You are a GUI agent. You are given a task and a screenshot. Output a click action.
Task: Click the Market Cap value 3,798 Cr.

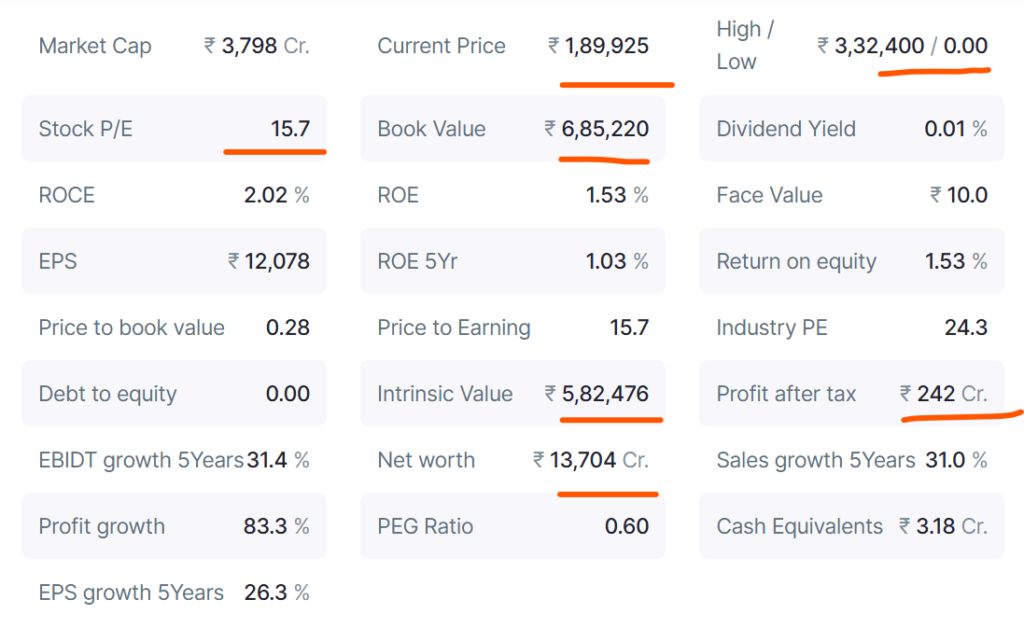[256, 46]
